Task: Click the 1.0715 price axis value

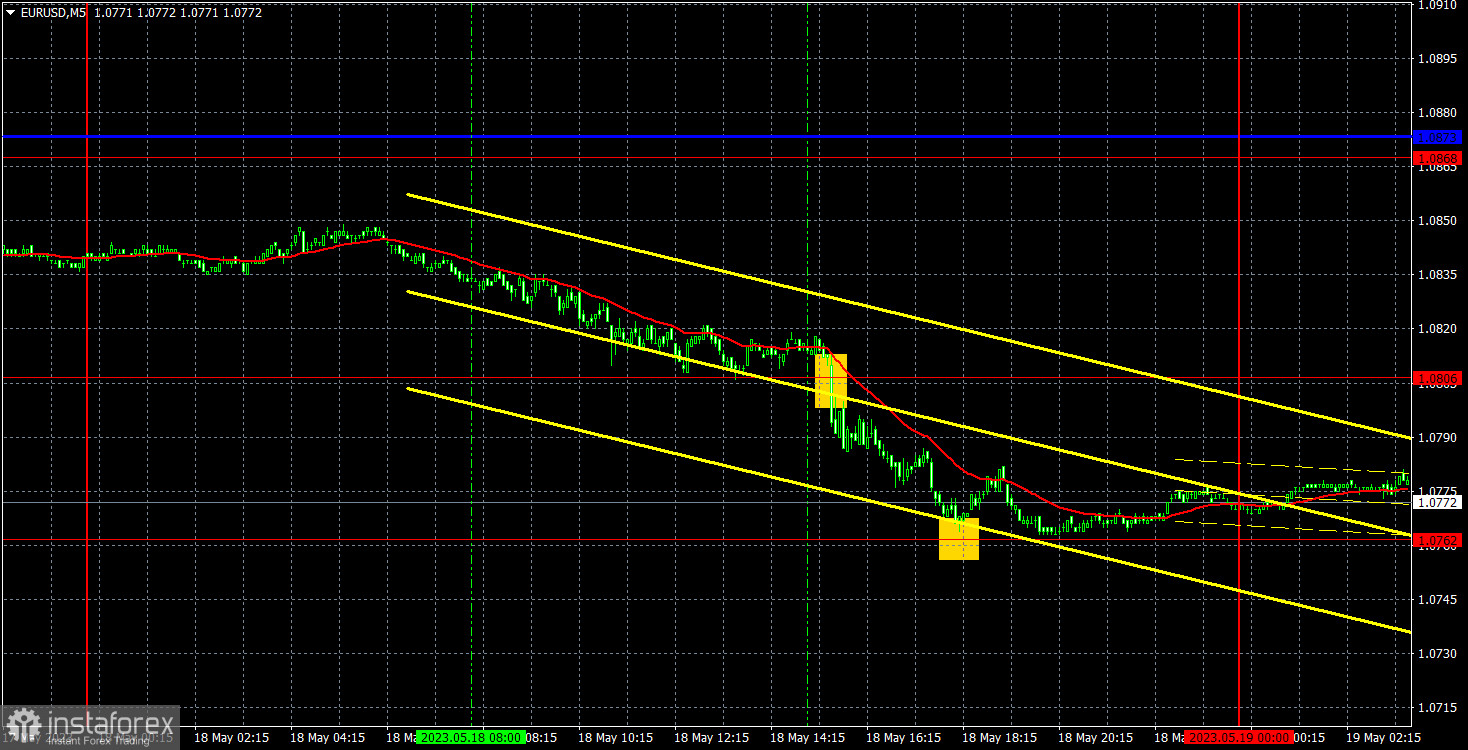Action: 1439,707
